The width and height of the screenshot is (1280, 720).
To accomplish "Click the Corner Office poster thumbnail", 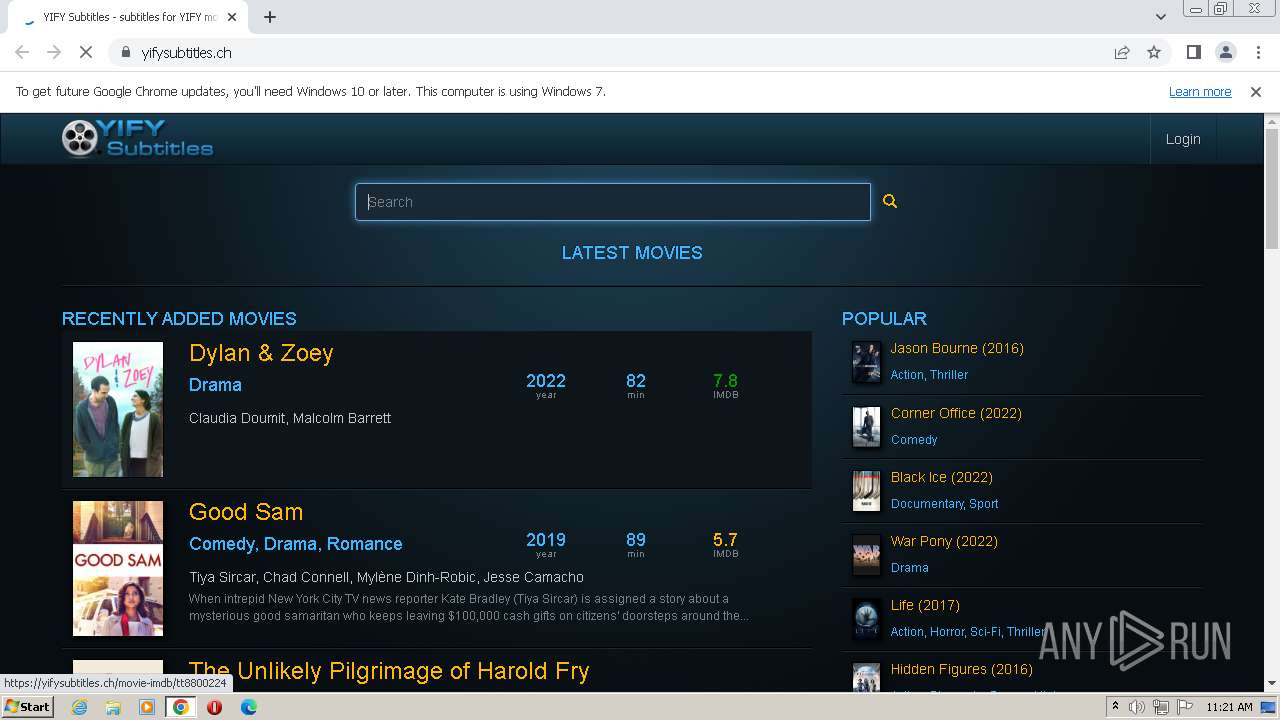I will pos(866,427).
